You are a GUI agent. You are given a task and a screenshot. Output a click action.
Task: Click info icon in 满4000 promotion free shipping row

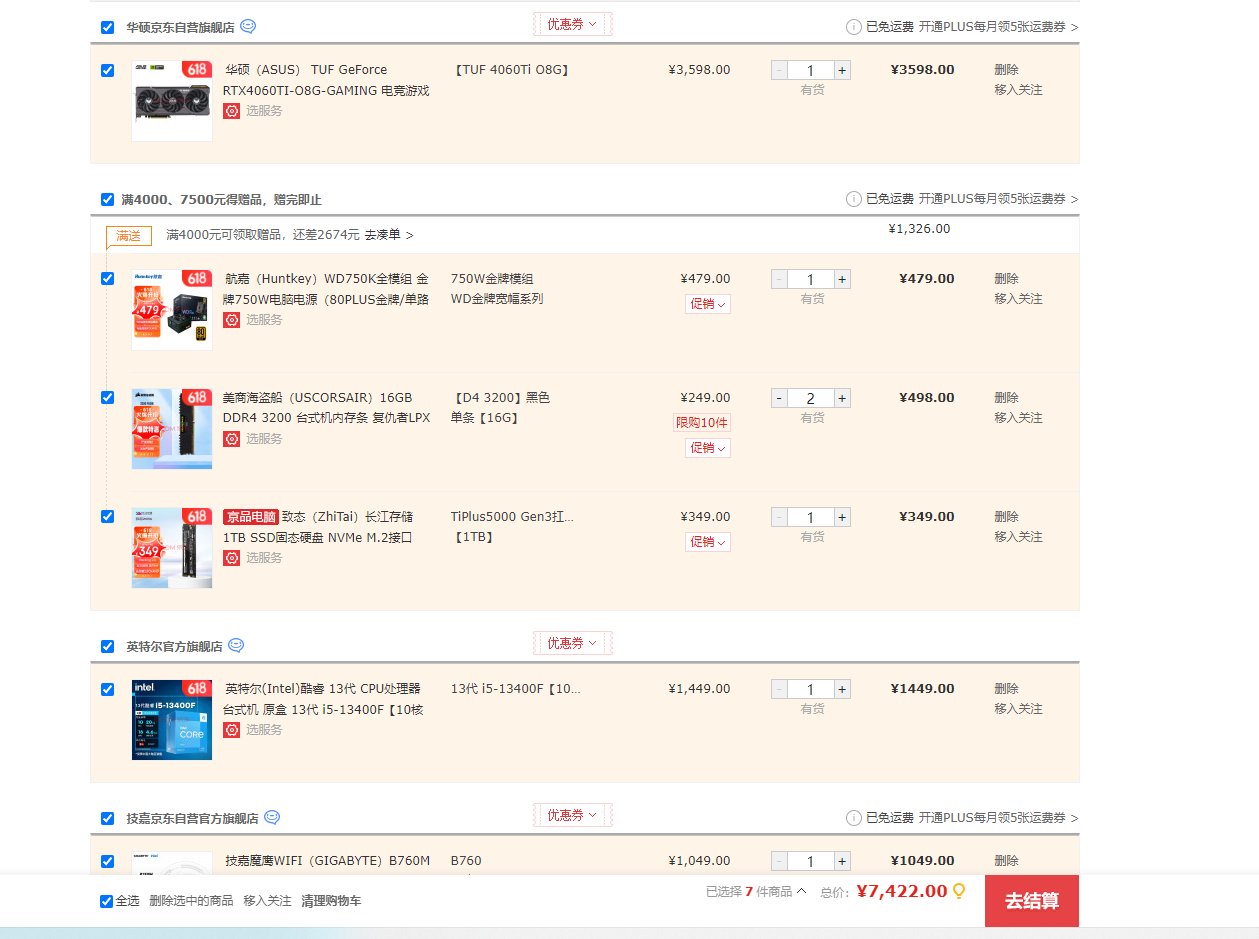pos(853,199)
